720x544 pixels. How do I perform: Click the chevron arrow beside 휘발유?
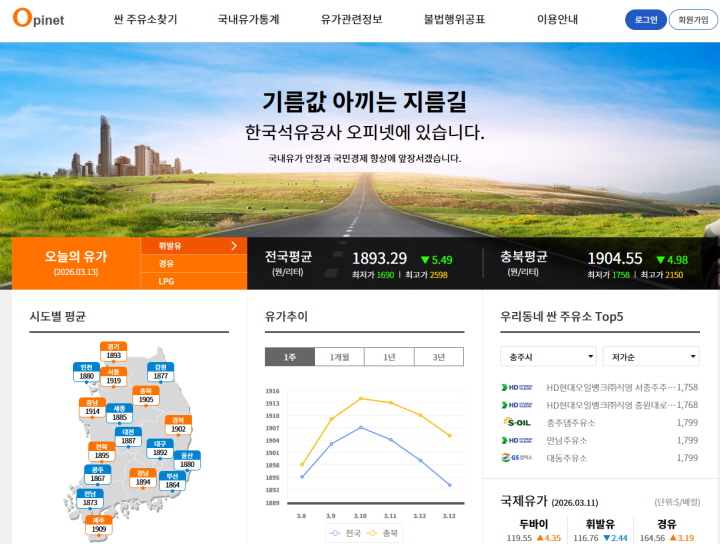tap(234, 246)
